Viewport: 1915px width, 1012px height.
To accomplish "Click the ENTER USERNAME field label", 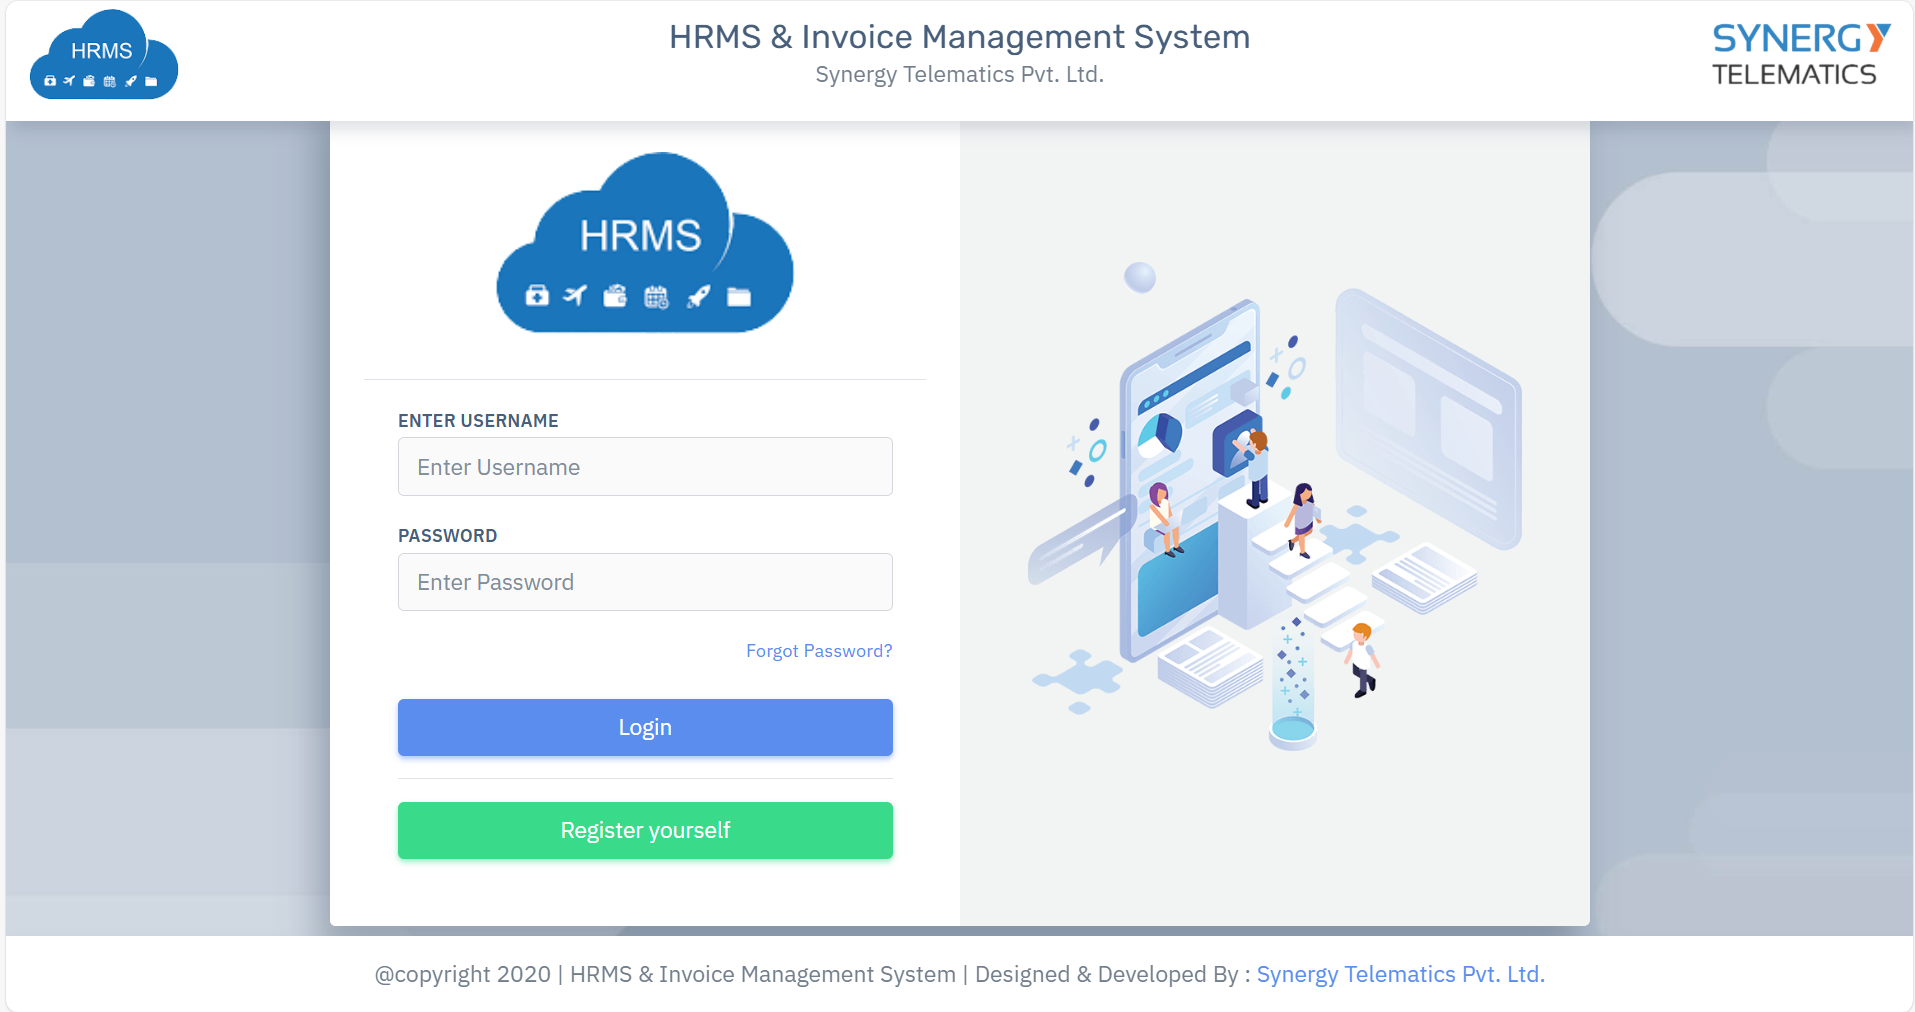I will coord(478,421).
